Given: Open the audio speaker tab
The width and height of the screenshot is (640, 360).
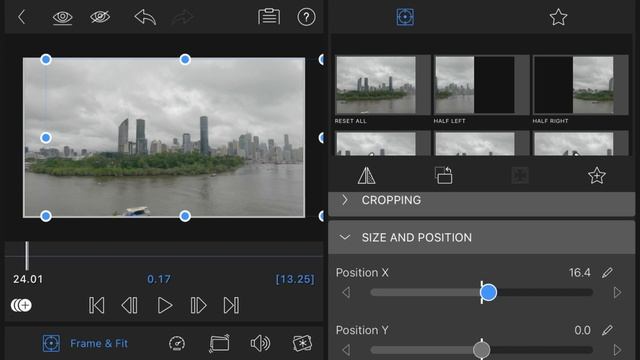Looking at the screenshot, I should [260, 344].
